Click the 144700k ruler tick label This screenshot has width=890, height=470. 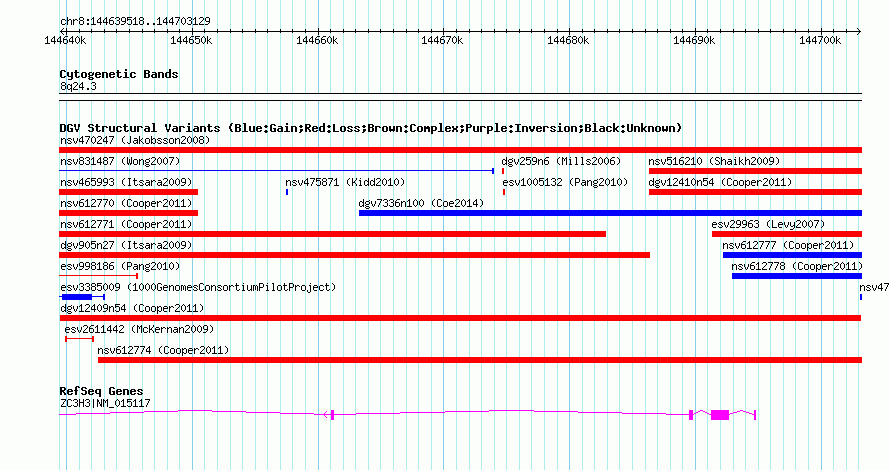[820, 40]
